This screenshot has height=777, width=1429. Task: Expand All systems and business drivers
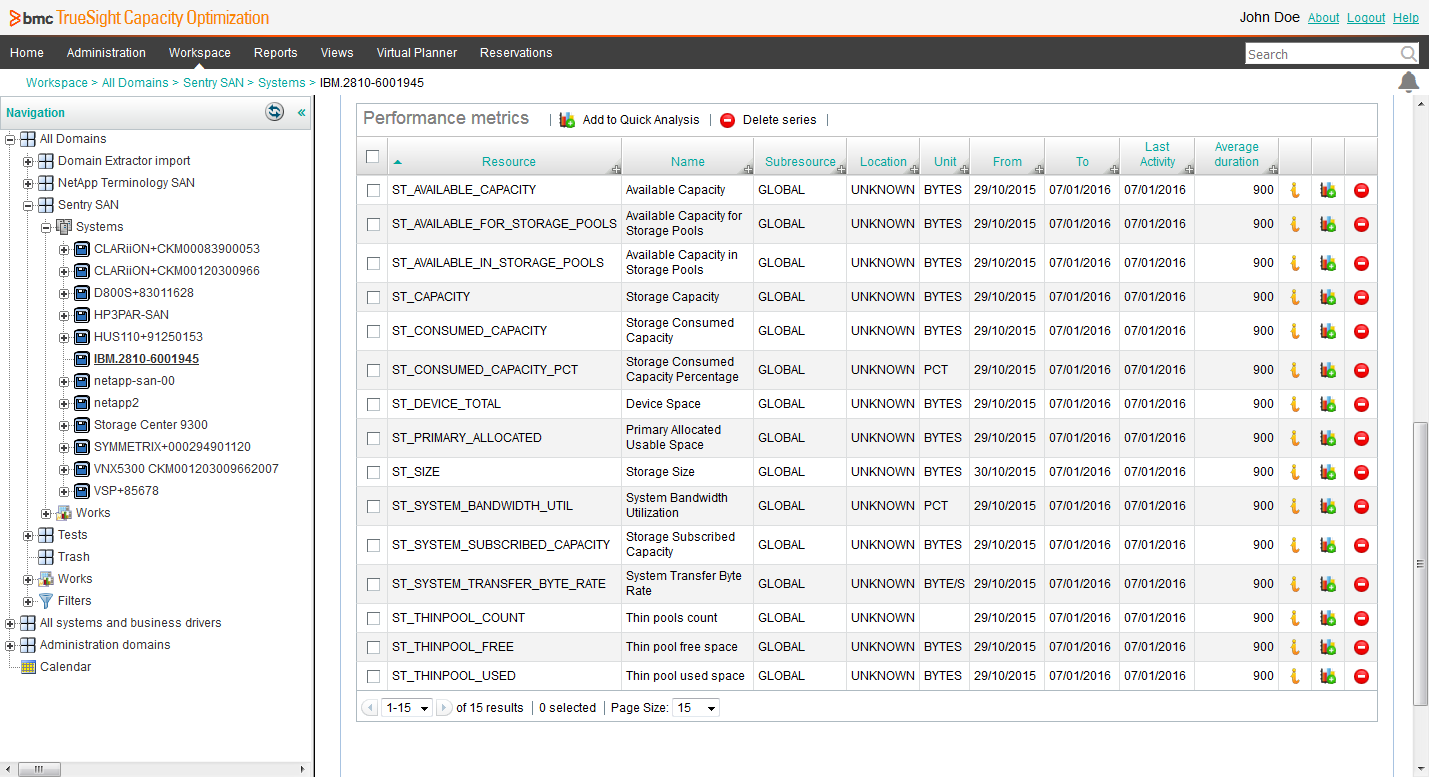point(10,623)
